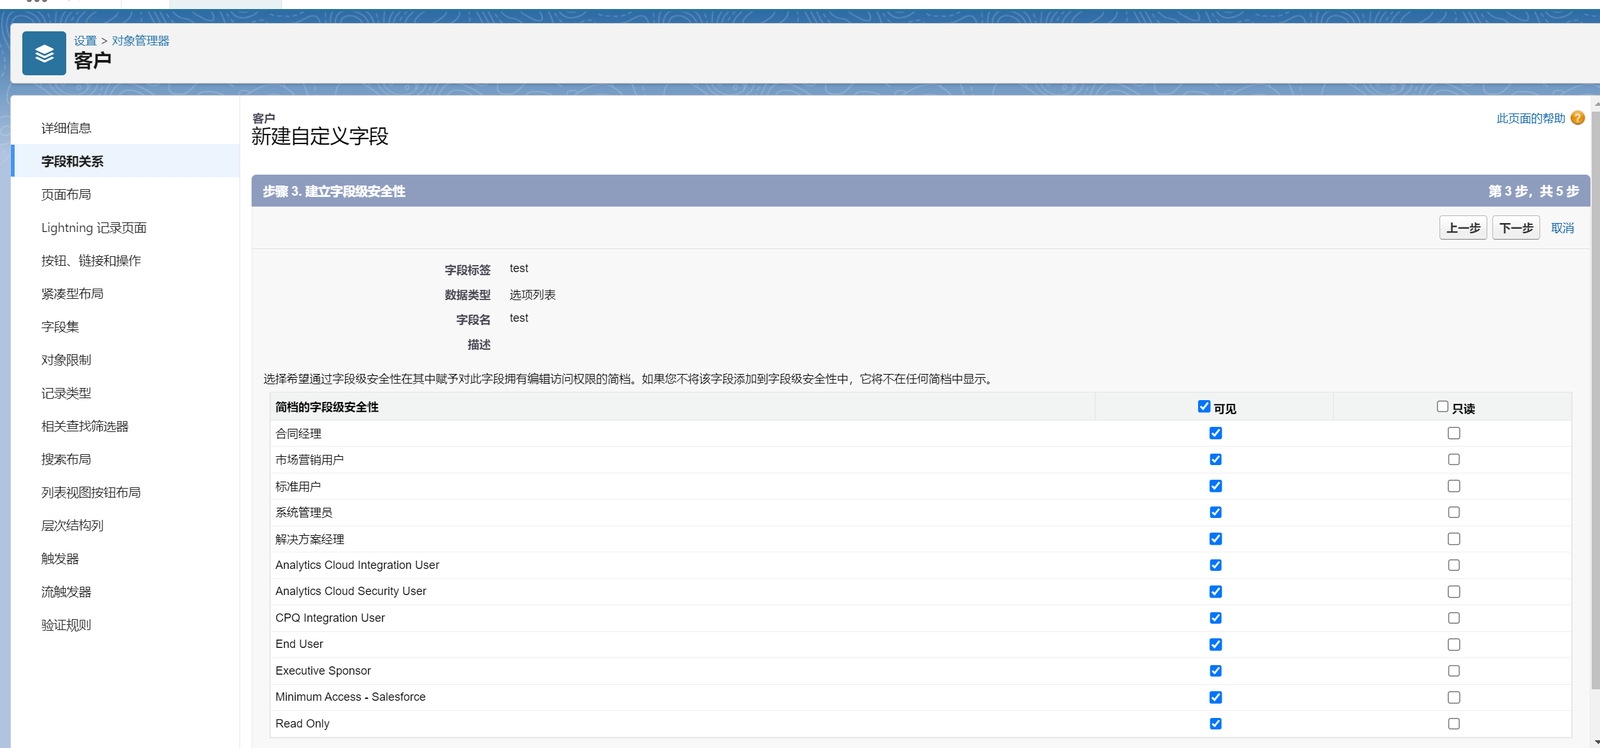Click the 上一步 button
The width and height of the screenshot is (1600, 748).
(x=1462, y=228)
